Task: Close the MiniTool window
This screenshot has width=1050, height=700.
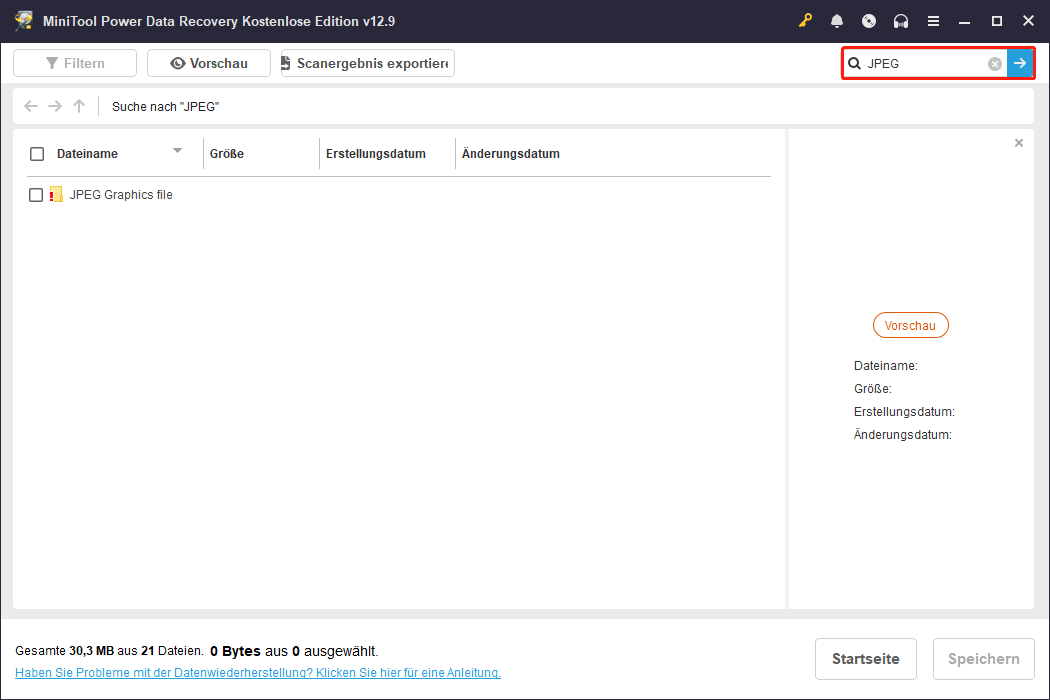Action: [1029, 21]
